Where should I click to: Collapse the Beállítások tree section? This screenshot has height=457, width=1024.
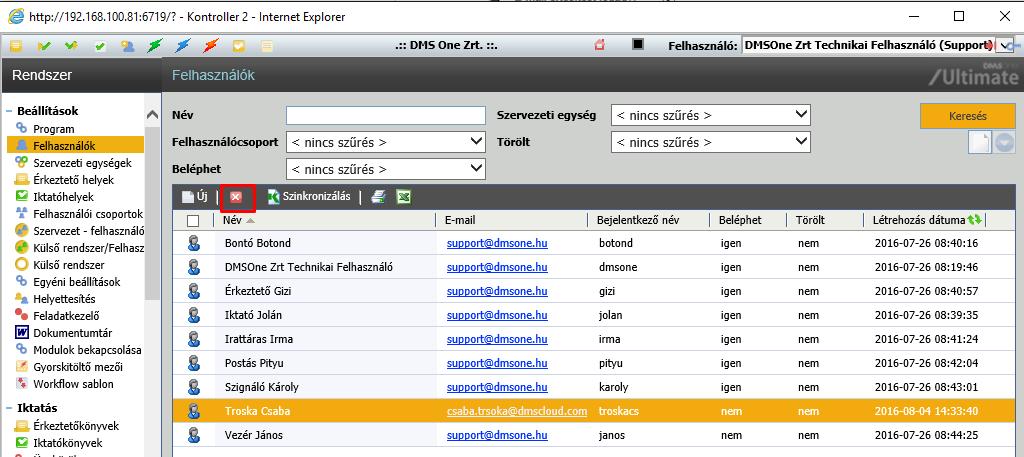pyautogui.click(x=10, y=111)
